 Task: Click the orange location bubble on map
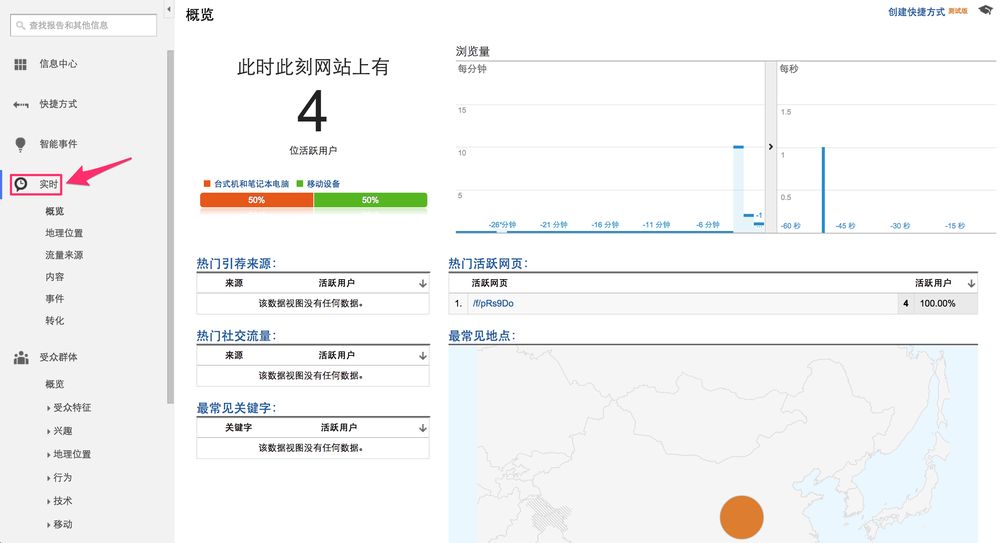point(742,517)
